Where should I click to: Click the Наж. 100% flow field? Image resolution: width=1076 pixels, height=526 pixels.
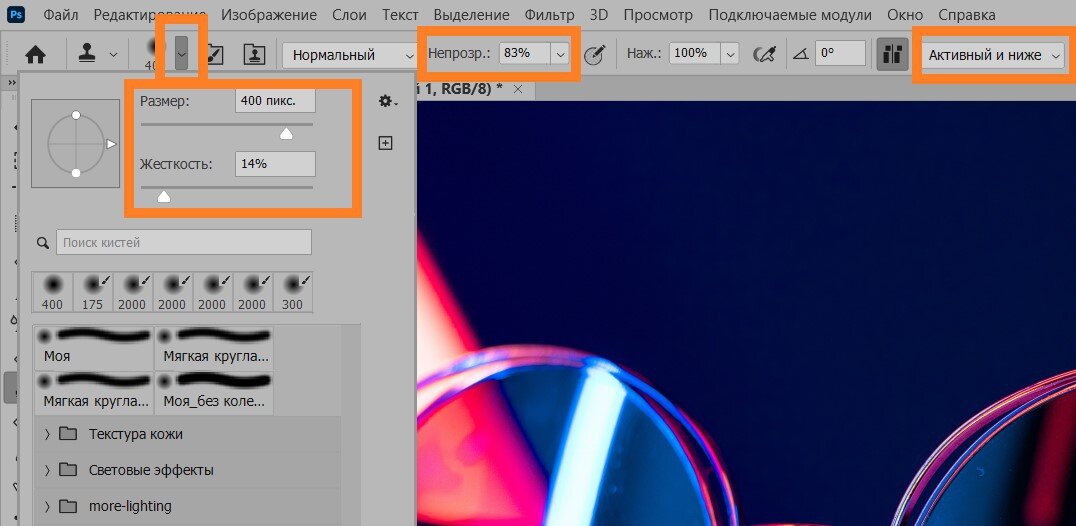coord(694,53)
